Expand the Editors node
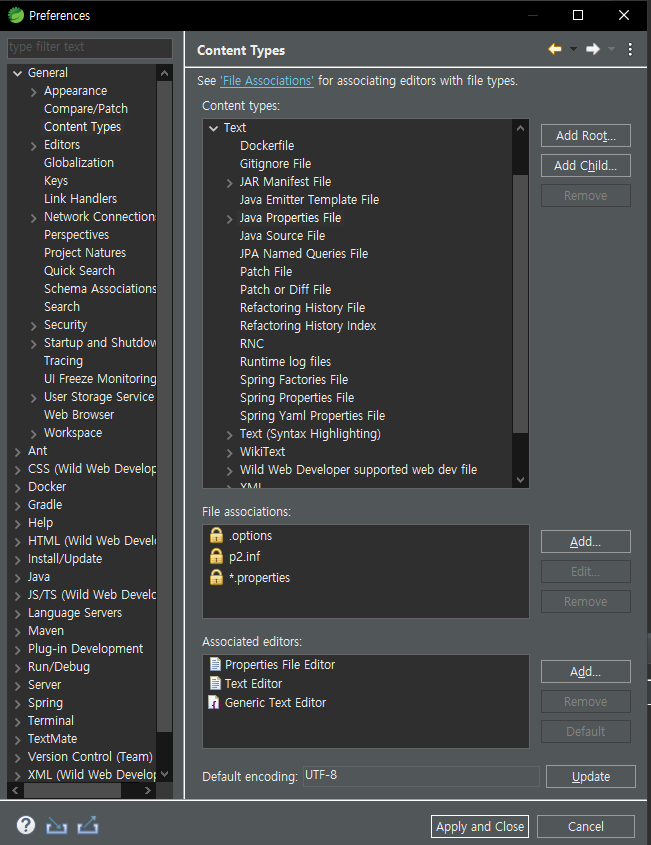Image resolution: width=651 pixels, height=845 pixels. 34,146
